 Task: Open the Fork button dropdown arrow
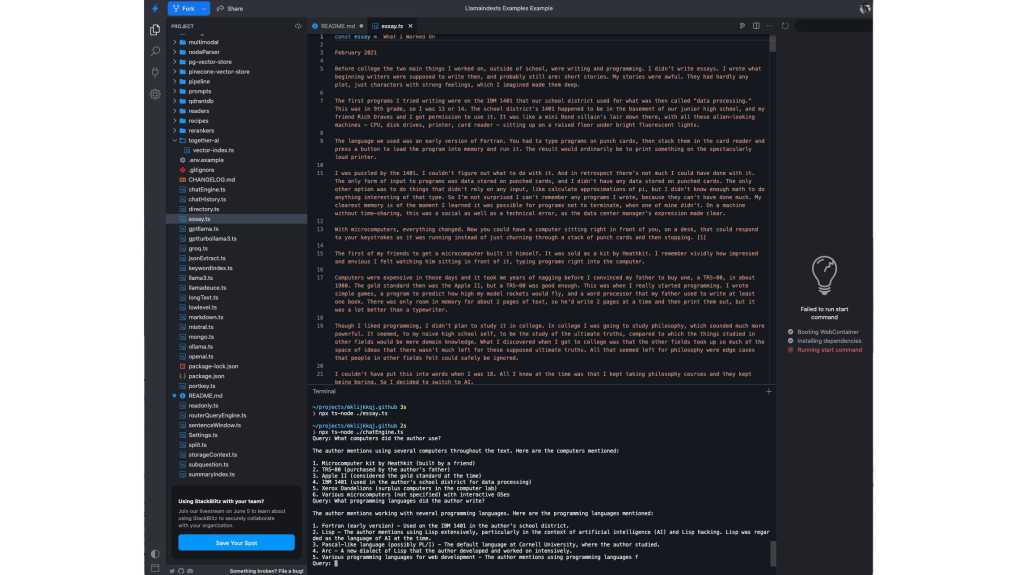(x=203, y=8)
